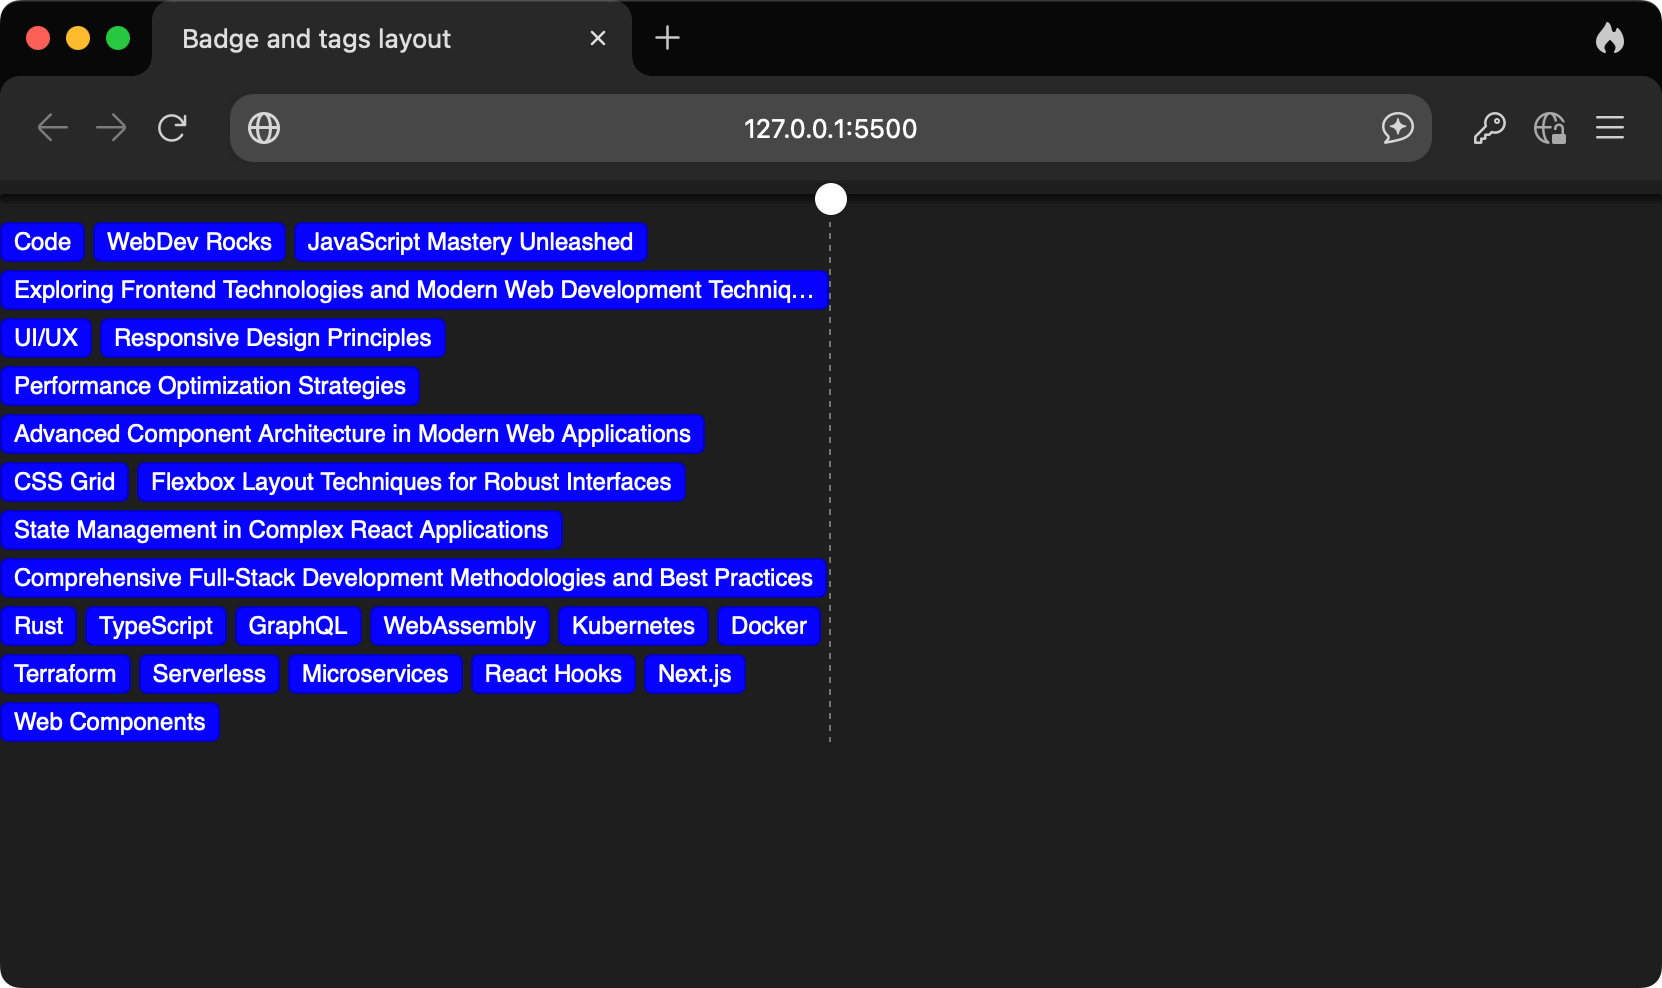Viewport: 1662px width, 988px height.
Task: Reload the page with the refresh icon
Action: 172,128
